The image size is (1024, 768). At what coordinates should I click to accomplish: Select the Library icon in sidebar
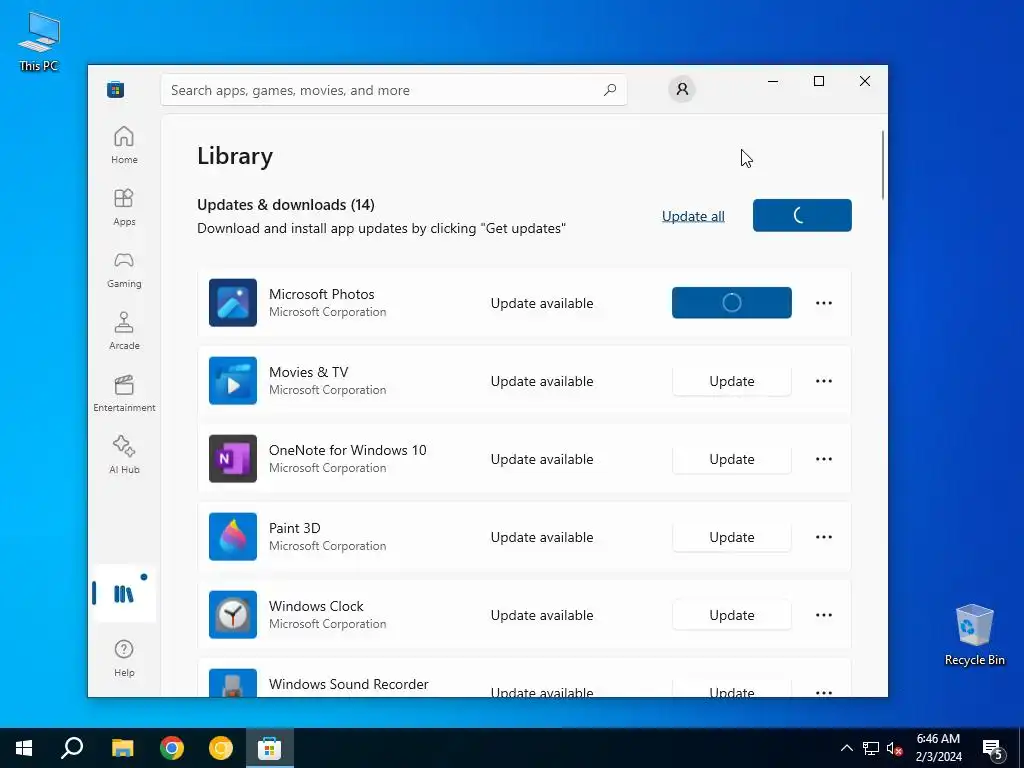click(x=124, y=594)
